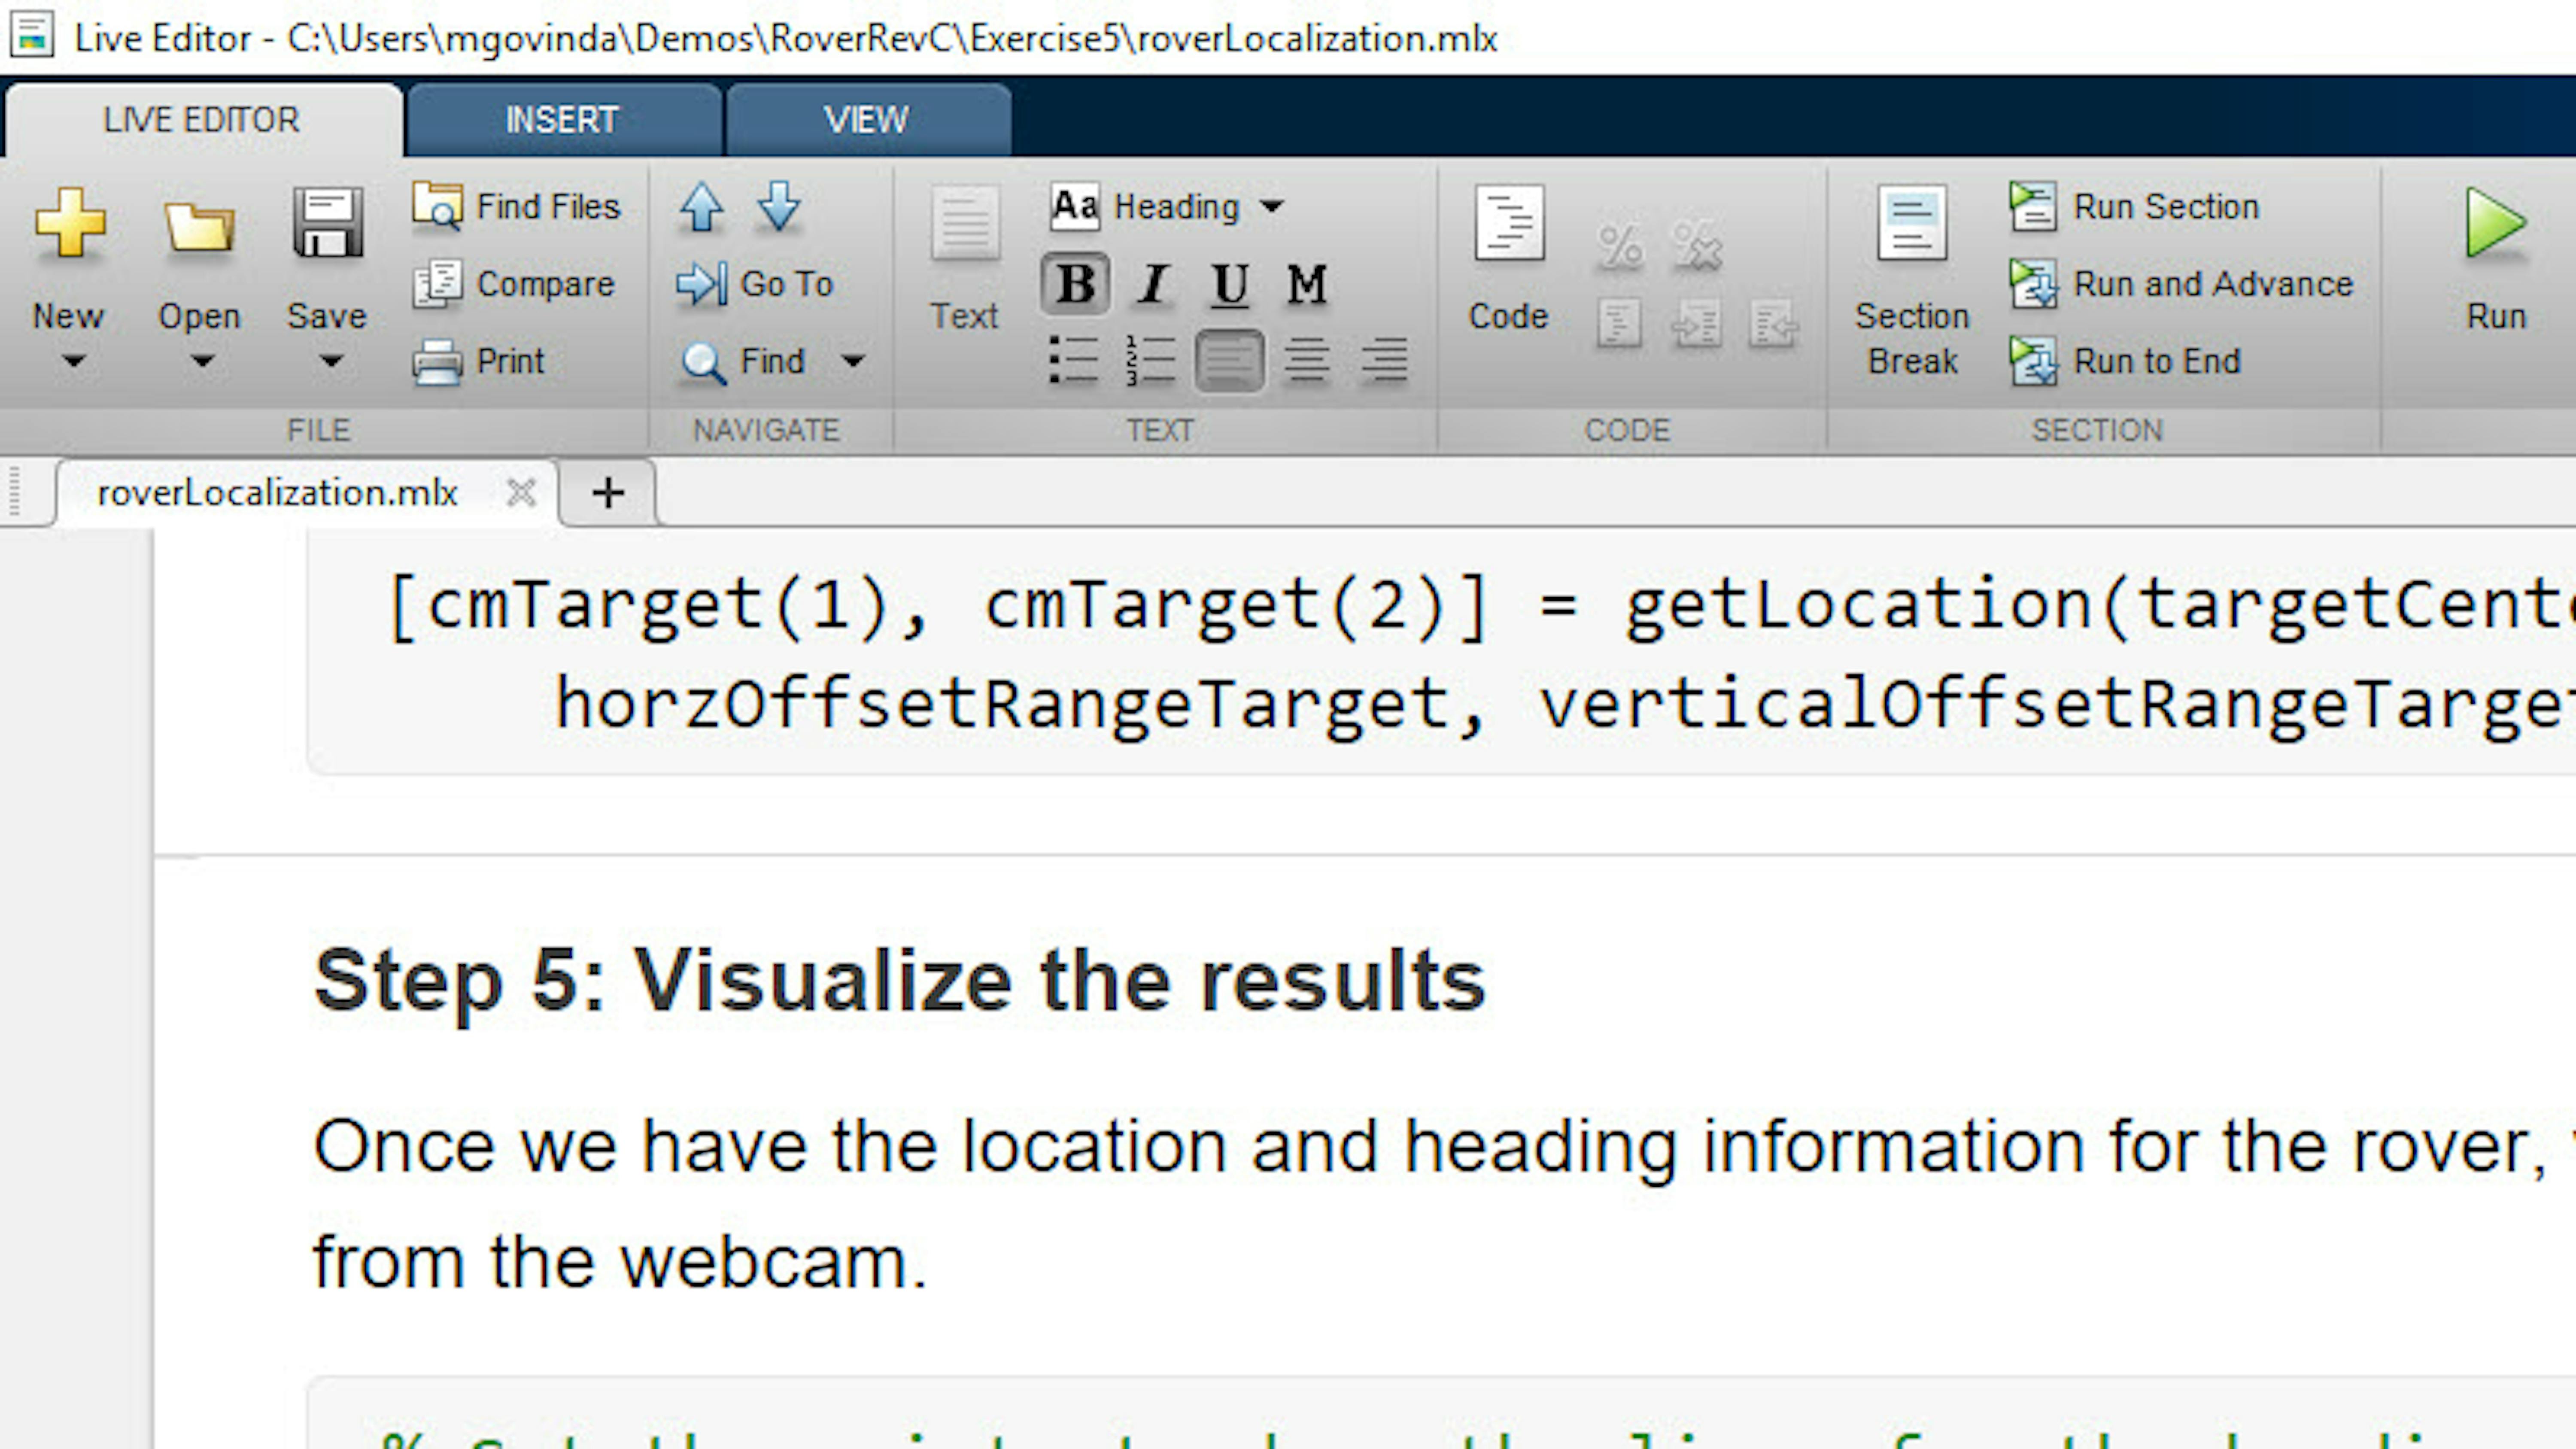
Task: Open Find Files tool
Action: click(x=516, y=206)
